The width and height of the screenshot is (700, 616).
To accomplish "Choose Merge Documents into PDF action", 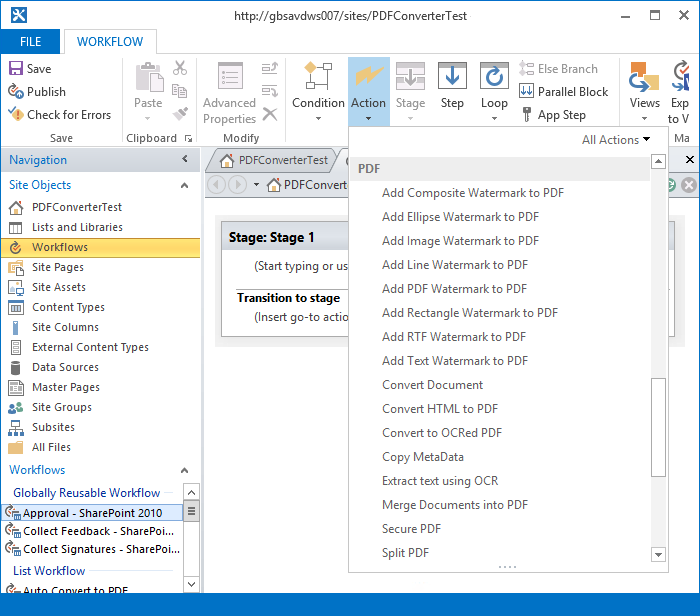I will (455, 505).
